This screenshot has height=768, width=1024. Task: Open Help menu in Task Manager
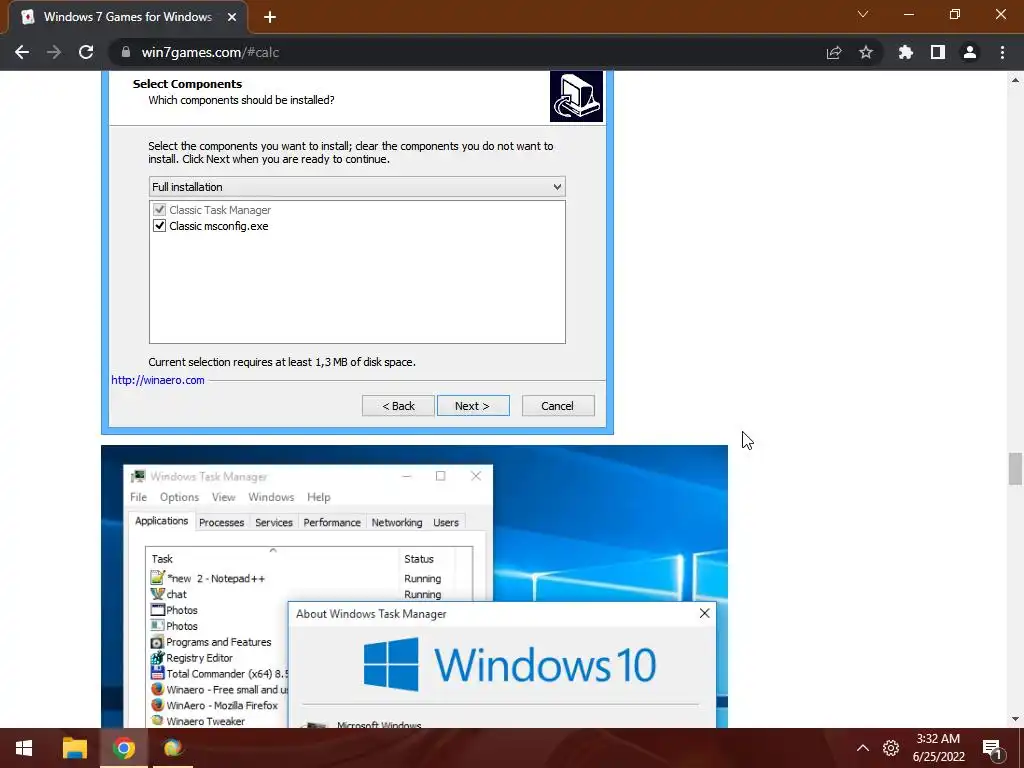pos(319,497)
